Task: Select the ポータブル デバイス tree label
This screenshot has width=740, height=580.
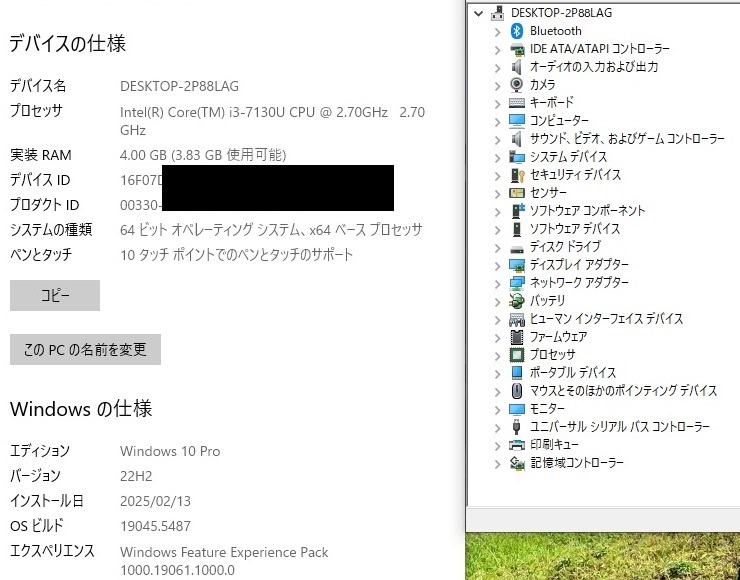Action: 573,373
